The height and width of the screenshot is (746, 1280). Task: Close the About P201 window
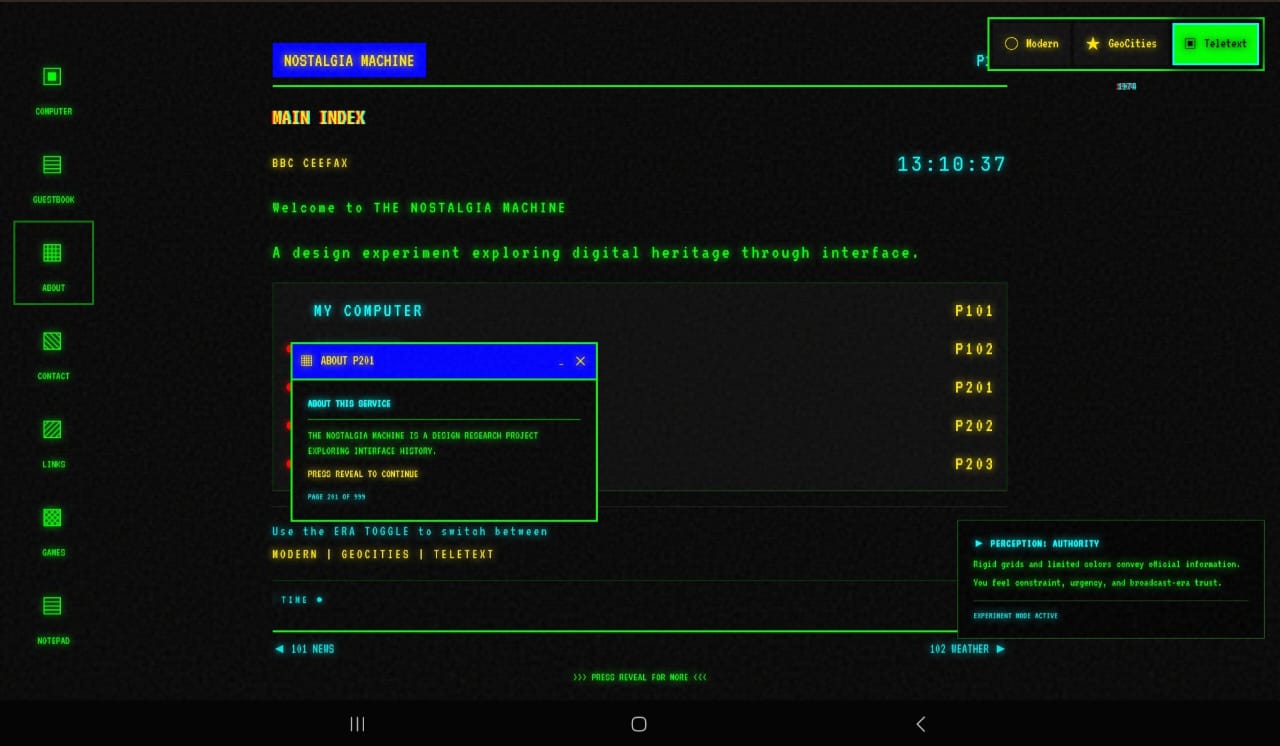tap(580, 361)
